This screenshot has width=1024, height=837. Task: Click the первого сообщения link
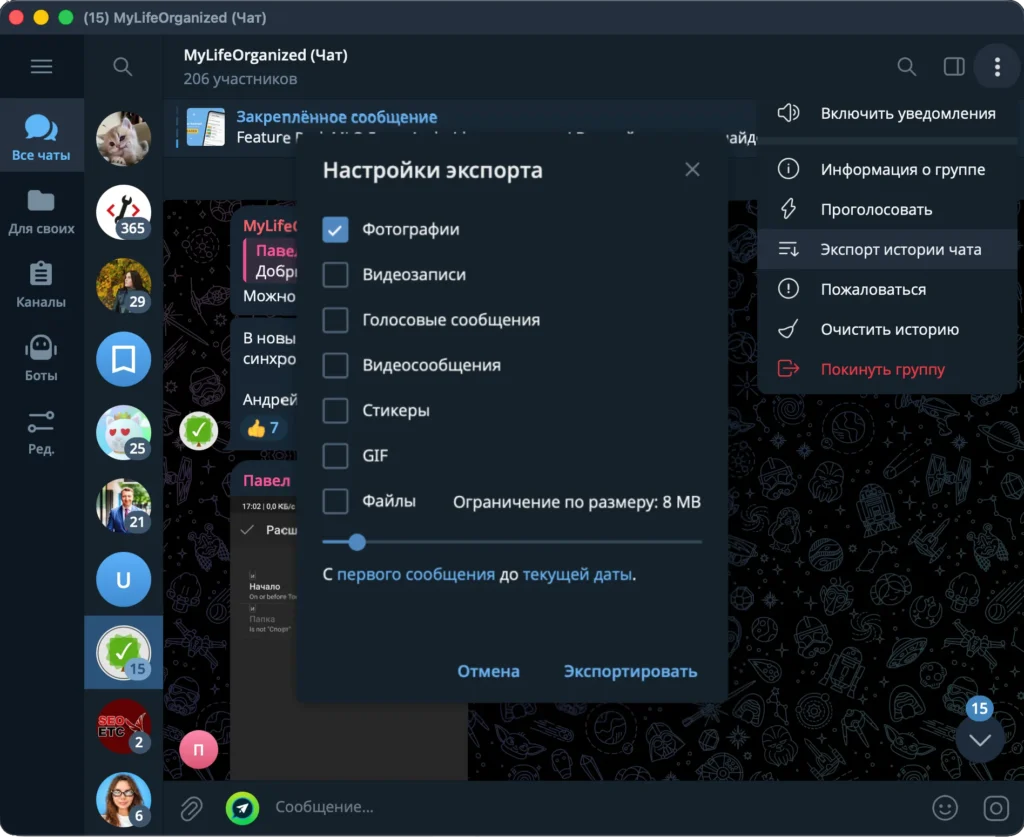coord(416,575)
